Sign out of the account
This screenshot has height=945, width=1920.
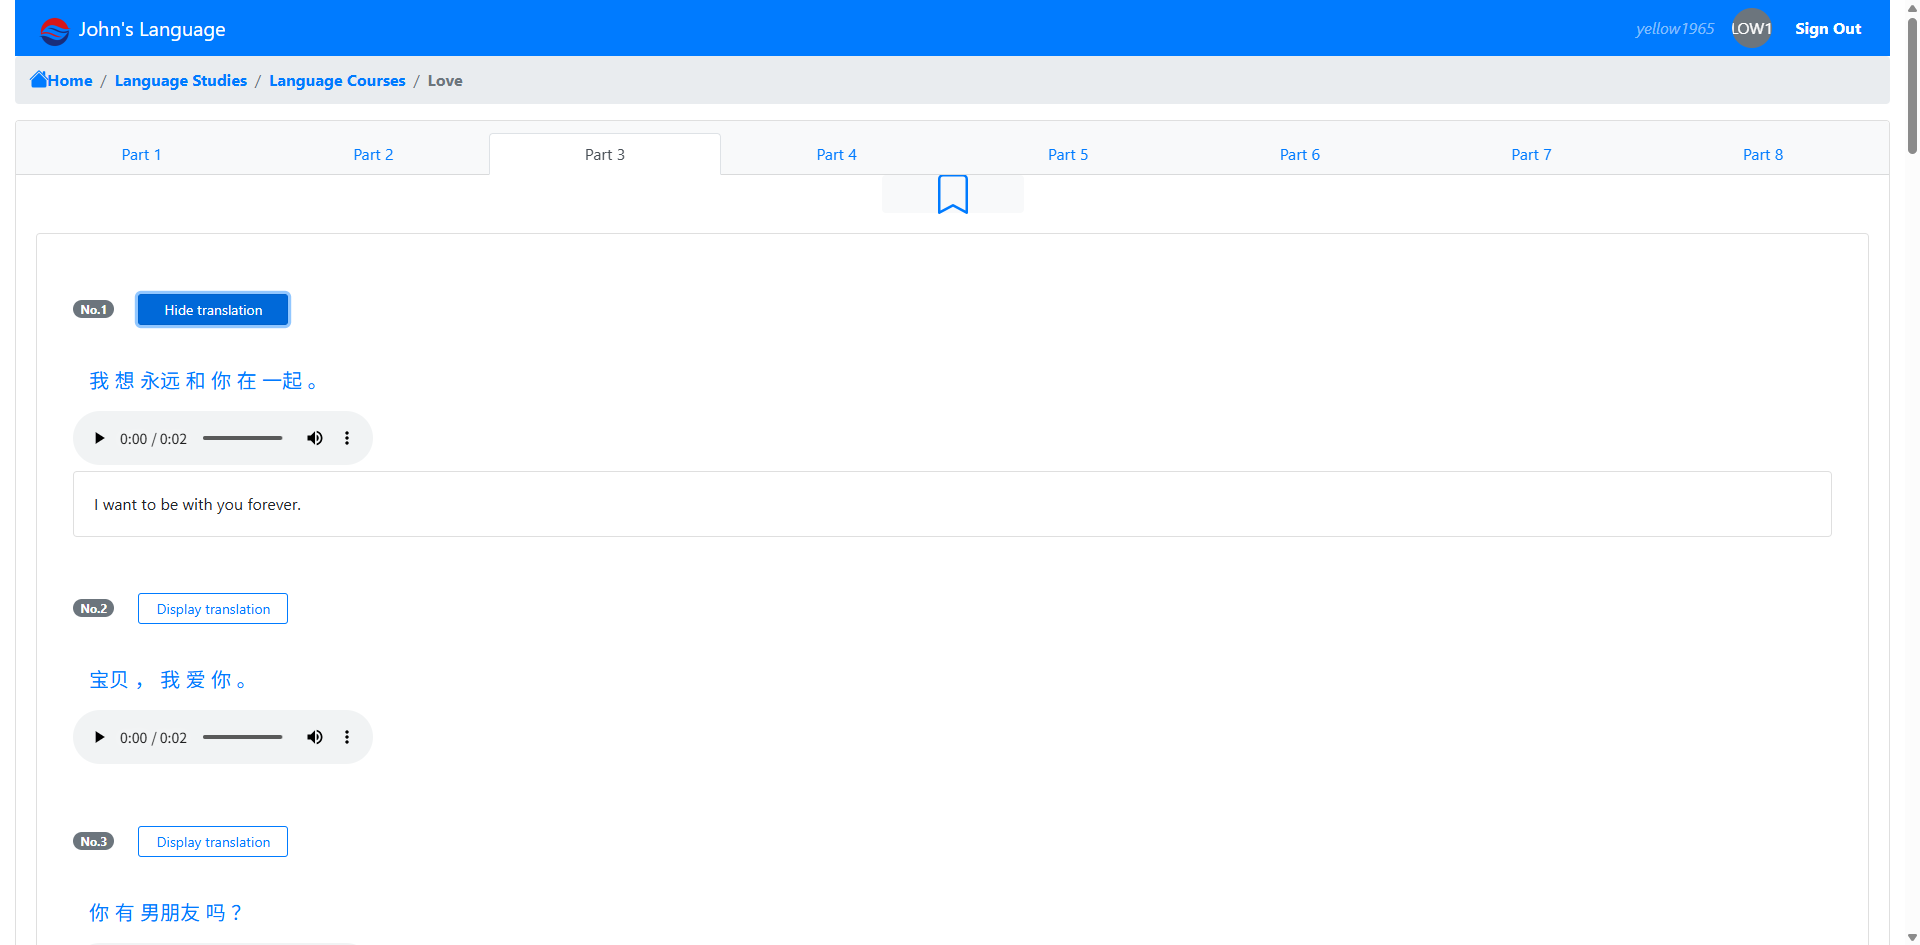1827,29
